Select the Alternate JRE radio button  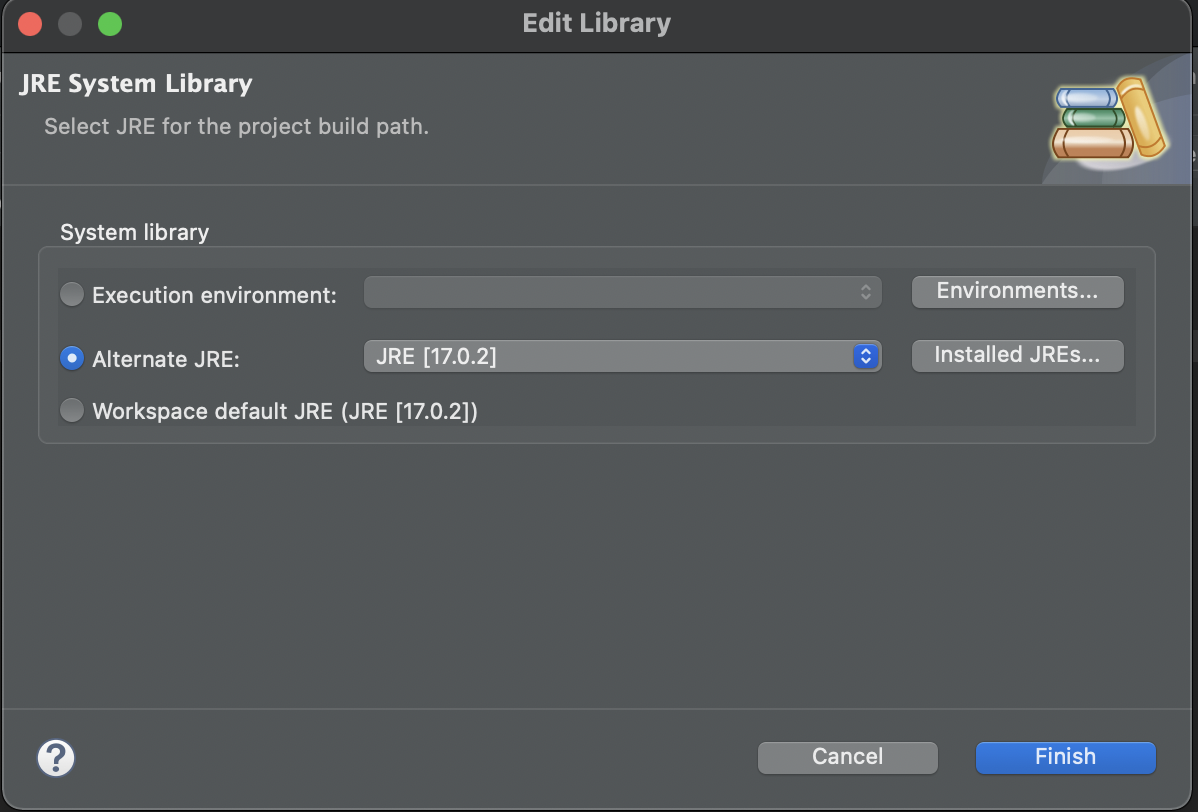(72, 358)
